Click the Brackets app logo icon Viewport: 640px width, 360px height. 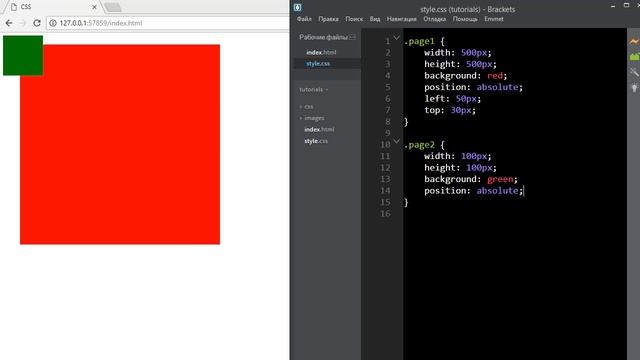coord(298,7)
